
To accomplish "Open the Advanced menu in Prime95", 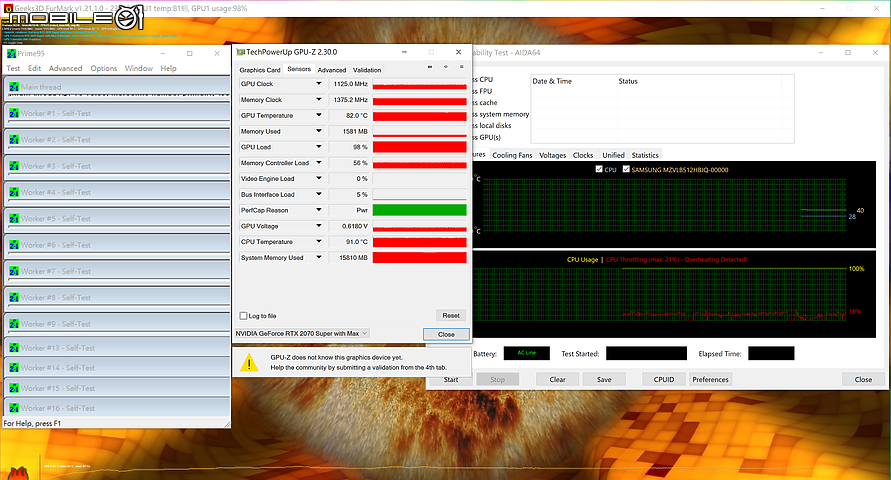I will coord(65,68).
